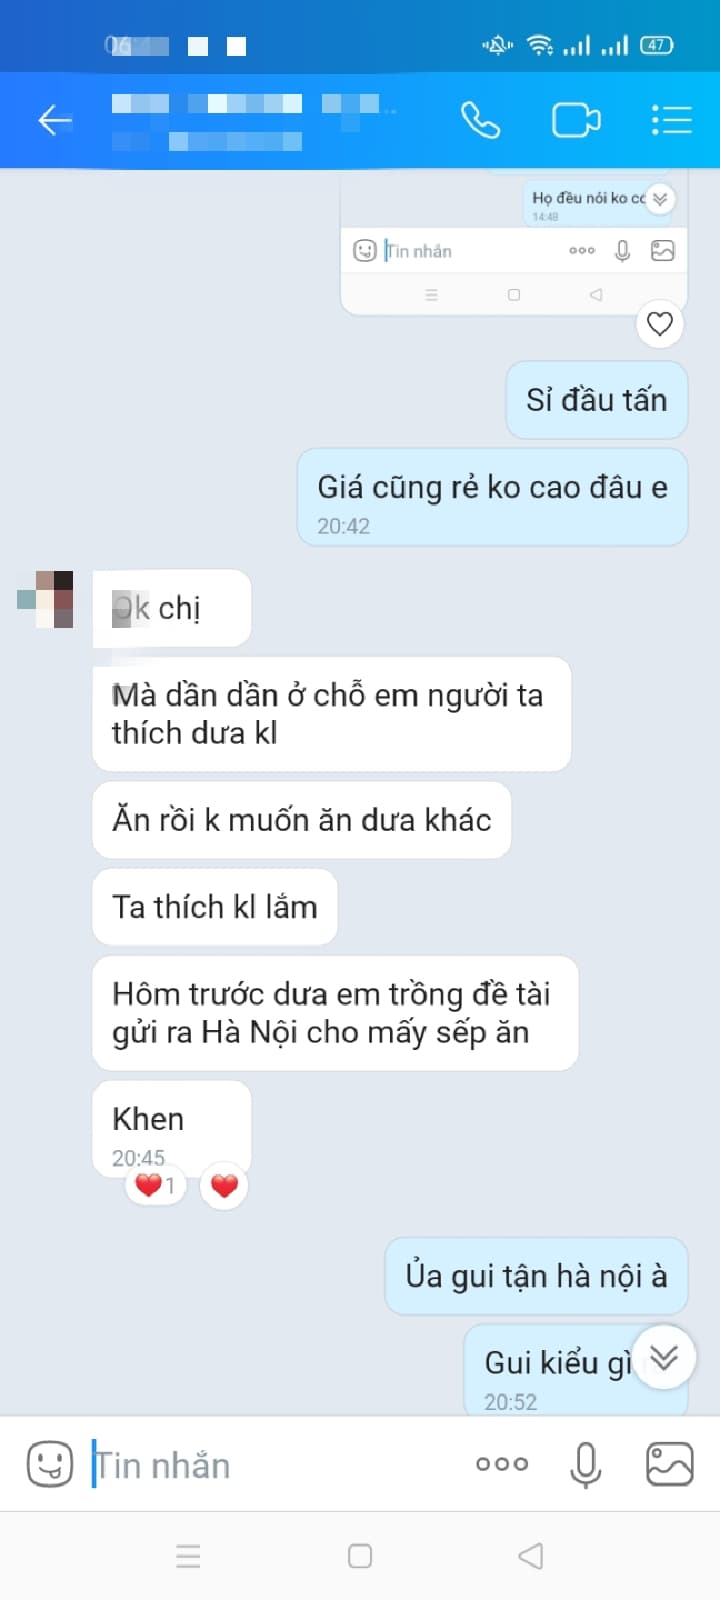Start a video call with the camera icon
The width and height of the screenshot is (720, 1600).
tap(576, 121)
